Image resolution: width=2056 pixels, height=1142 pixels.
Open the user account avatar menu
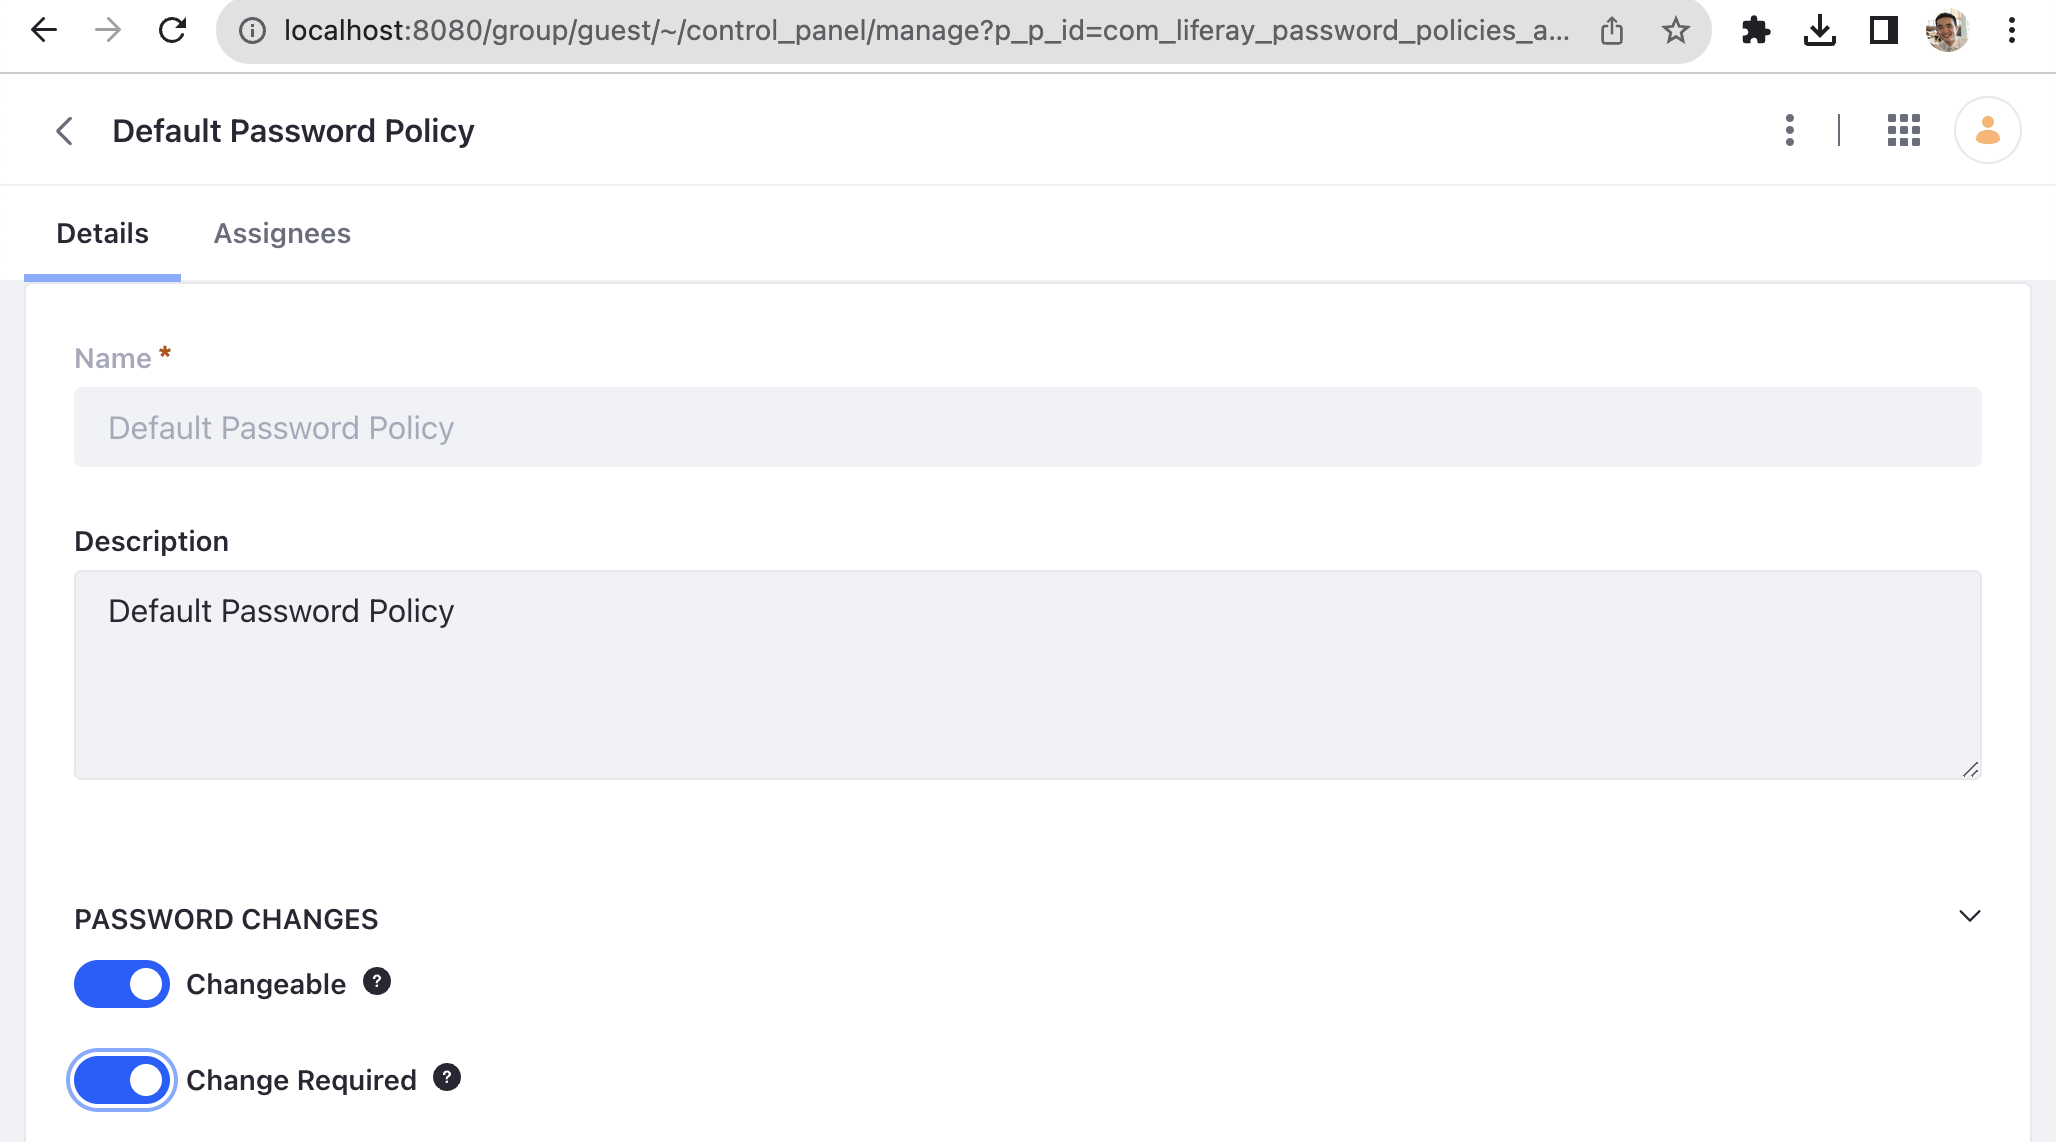[1987, 130]
